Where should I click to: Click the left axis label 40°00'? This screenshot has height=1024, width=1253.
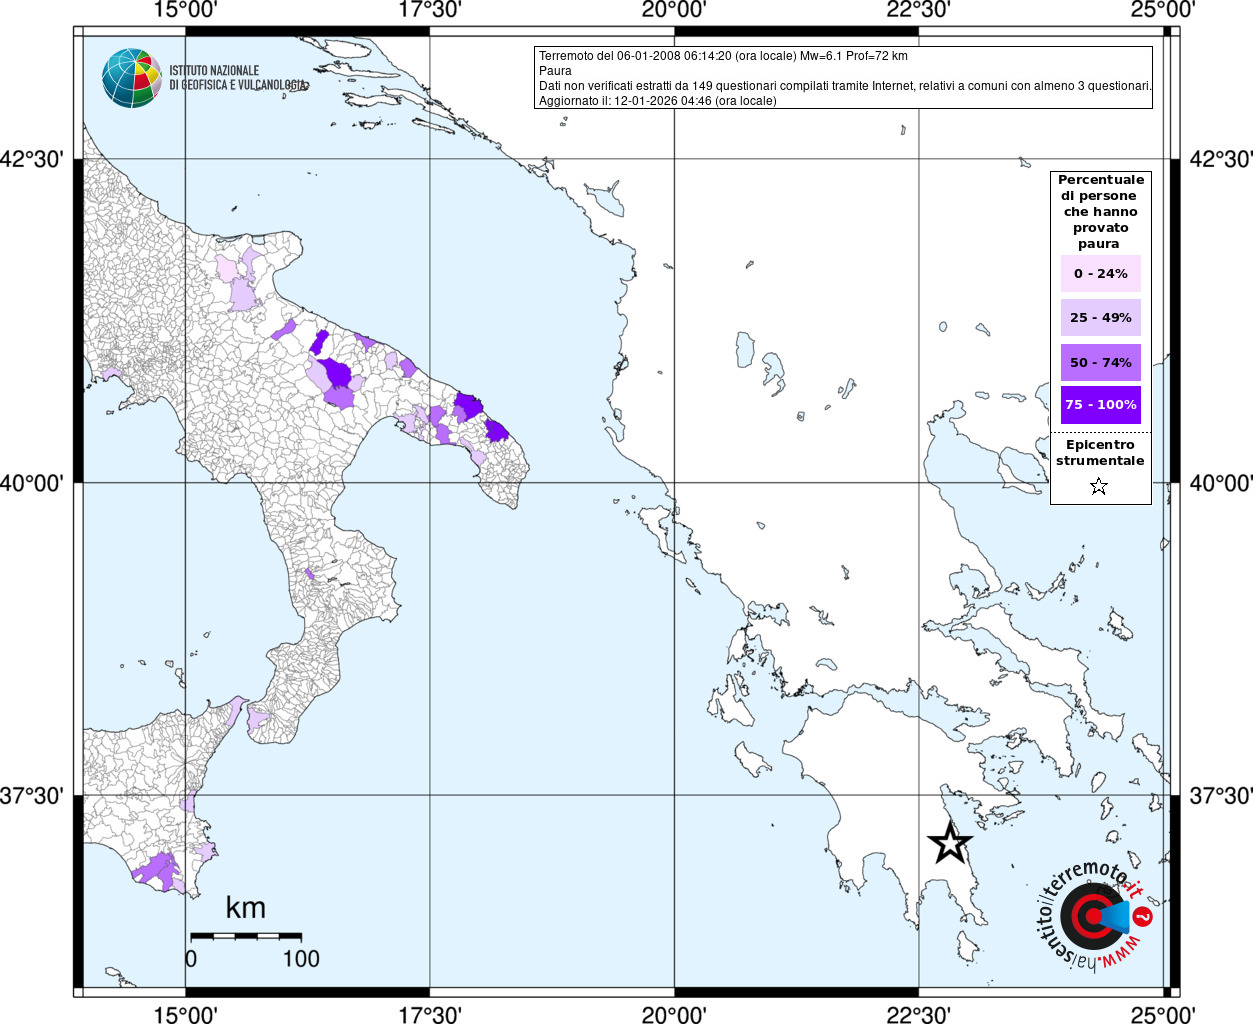click(x=32, y=483)
